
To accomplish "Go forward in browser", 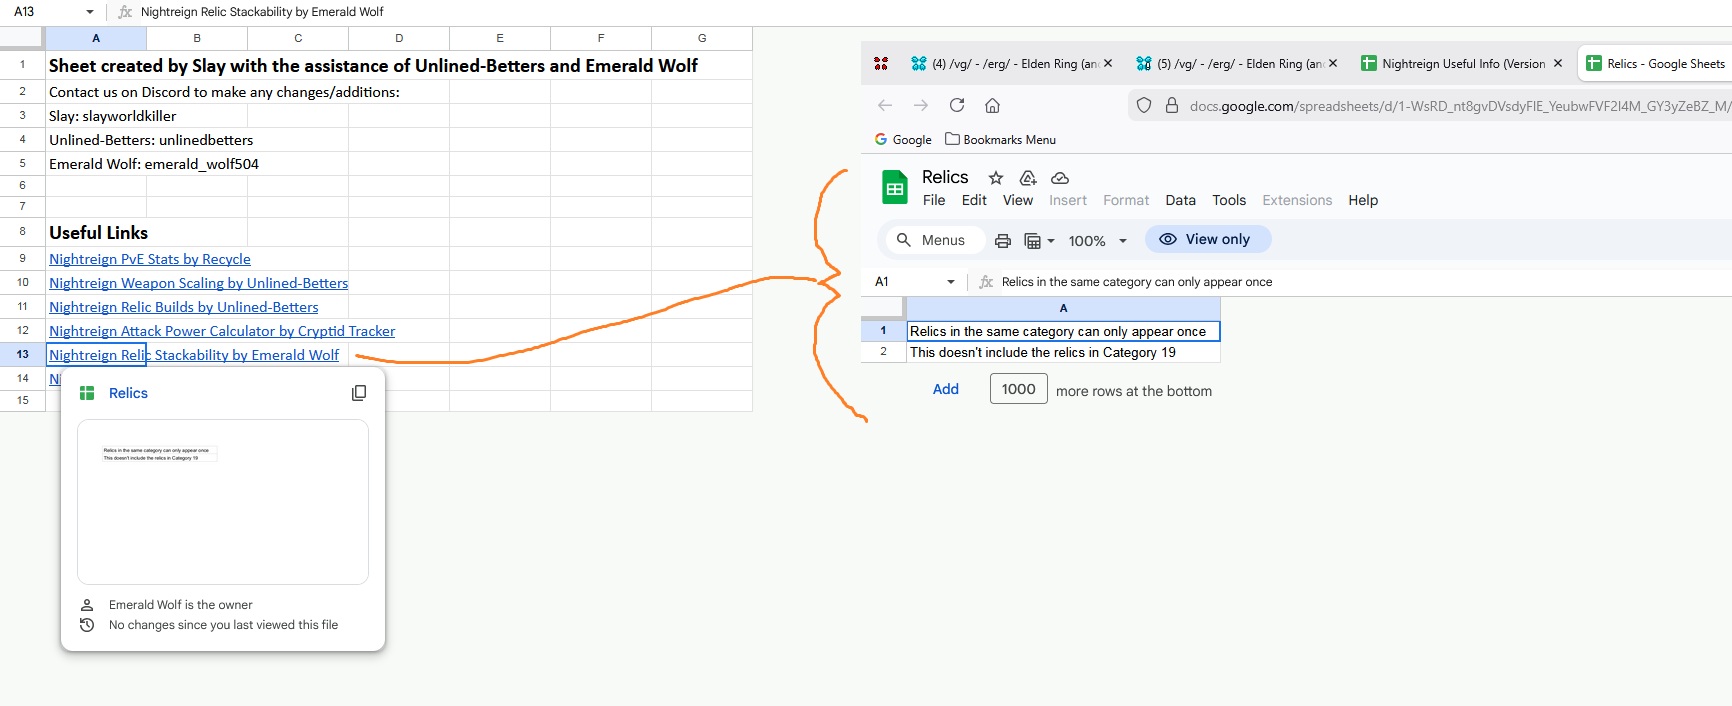I will 921,105.
